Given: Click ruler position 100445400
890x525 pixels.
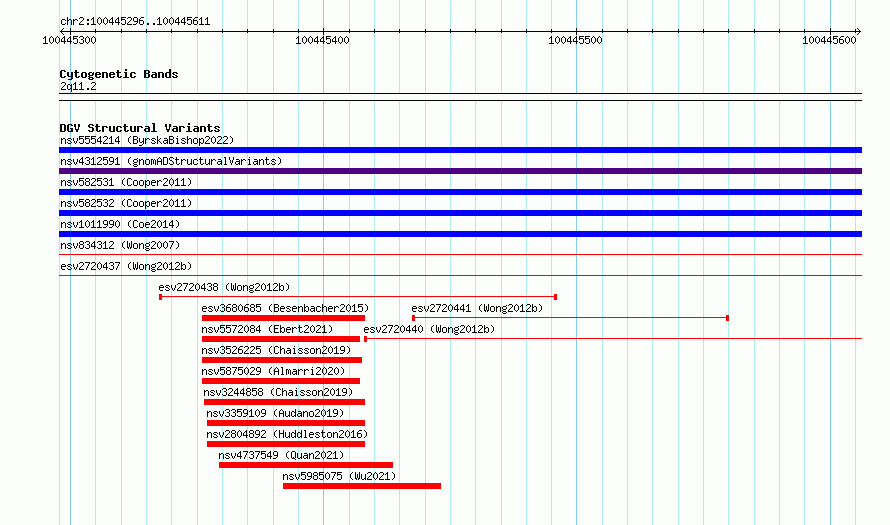Looking at the screenshot, I should 322,40.
